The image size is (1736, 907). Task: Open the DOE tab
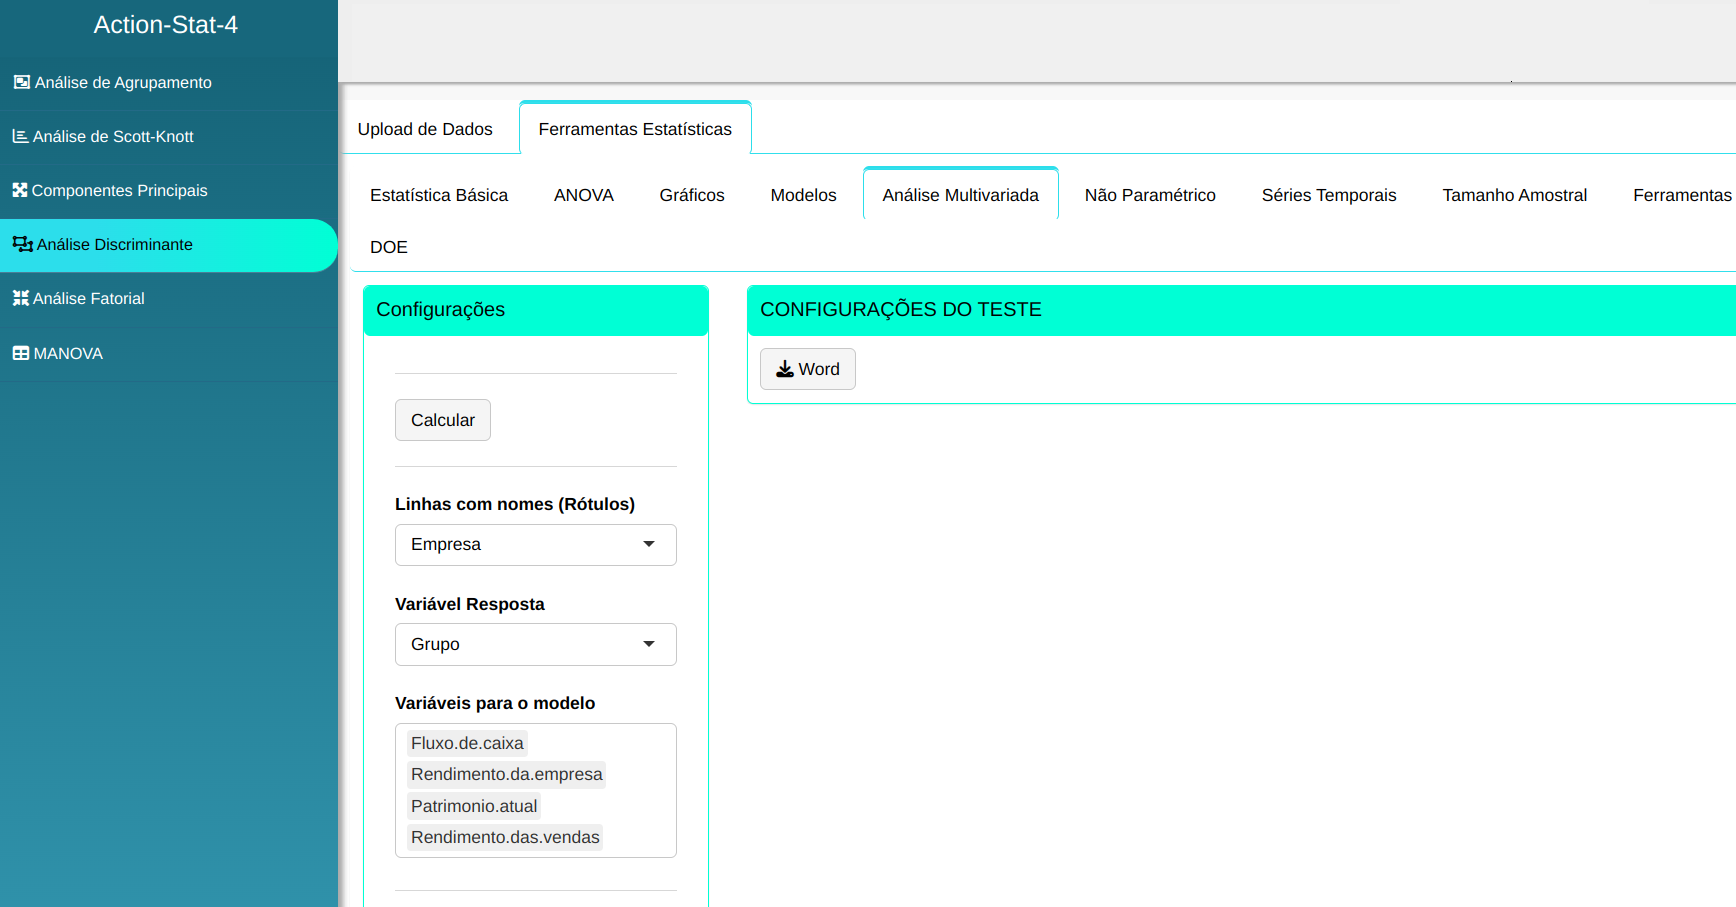(388, 247)
